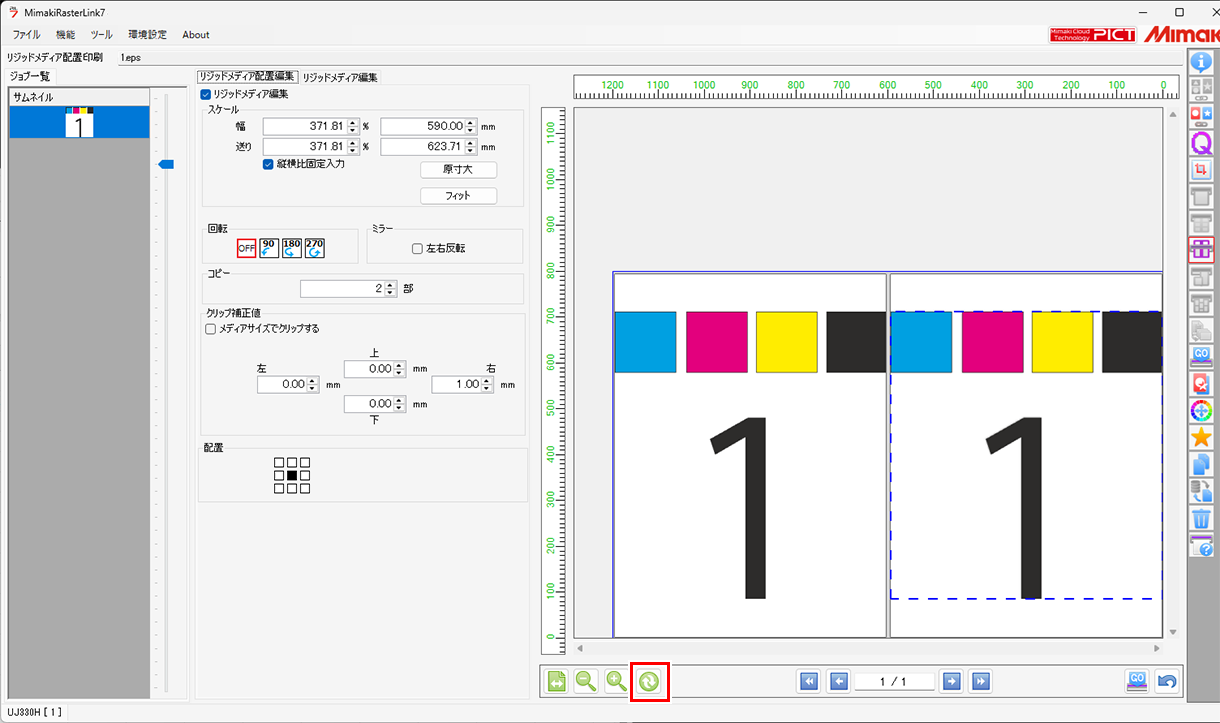Click the thumbnail size slider handle
This screenshot has width=1220, height=723.
166,164
